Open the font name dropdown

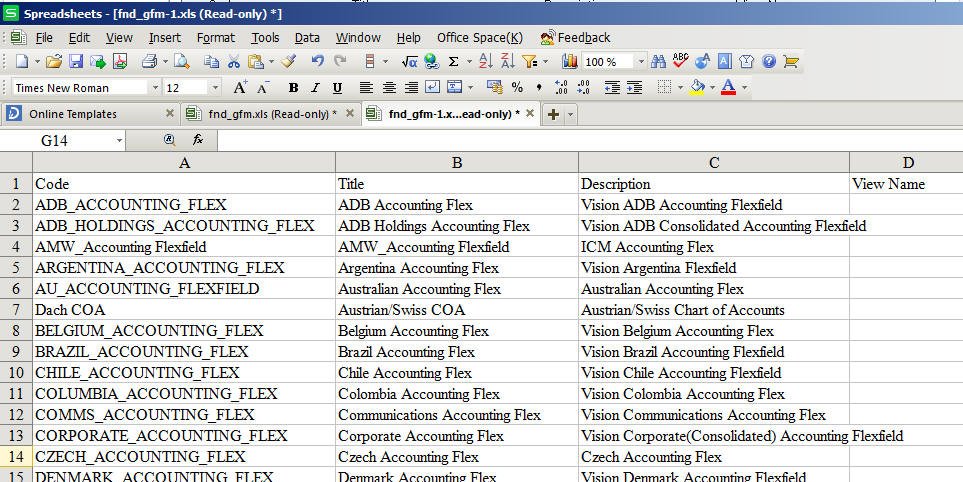(x=155, y=88)
